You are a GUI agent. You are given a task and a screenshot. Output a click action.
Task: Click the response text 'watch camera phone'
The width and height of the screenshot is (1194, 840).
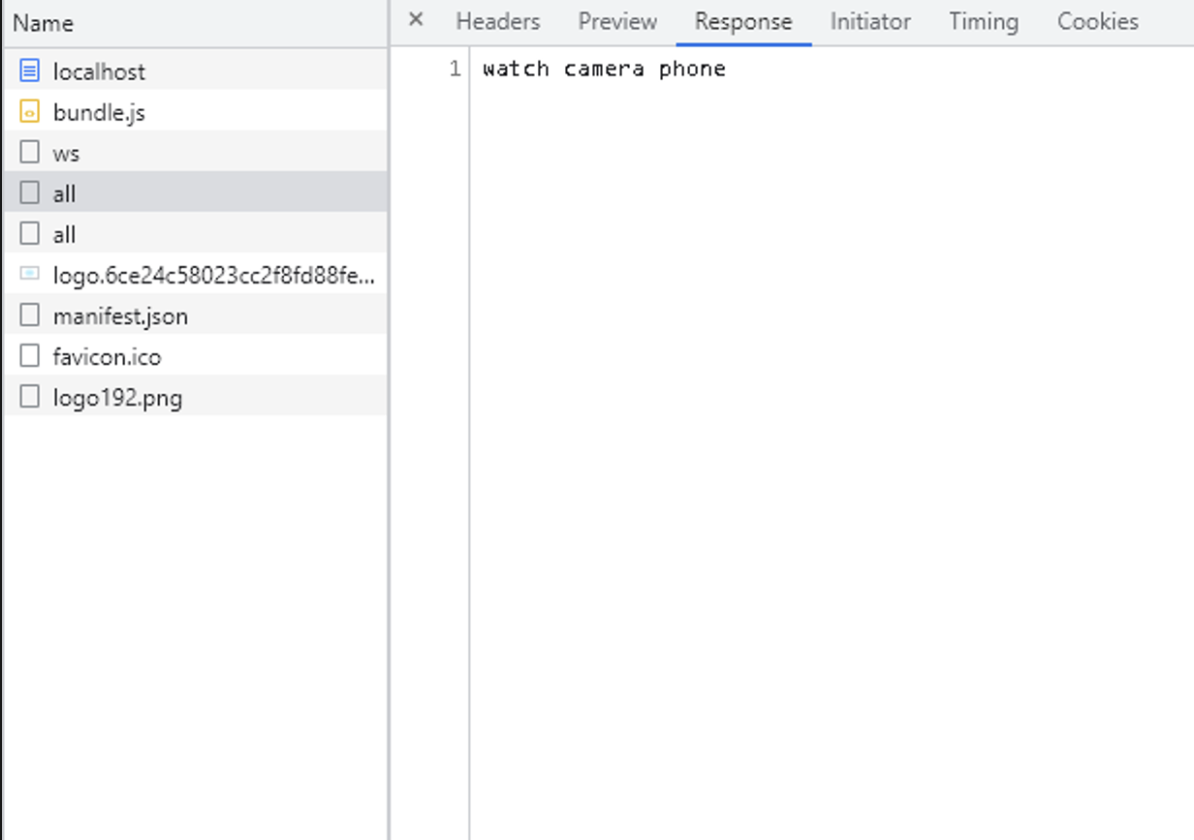point(604,69)
